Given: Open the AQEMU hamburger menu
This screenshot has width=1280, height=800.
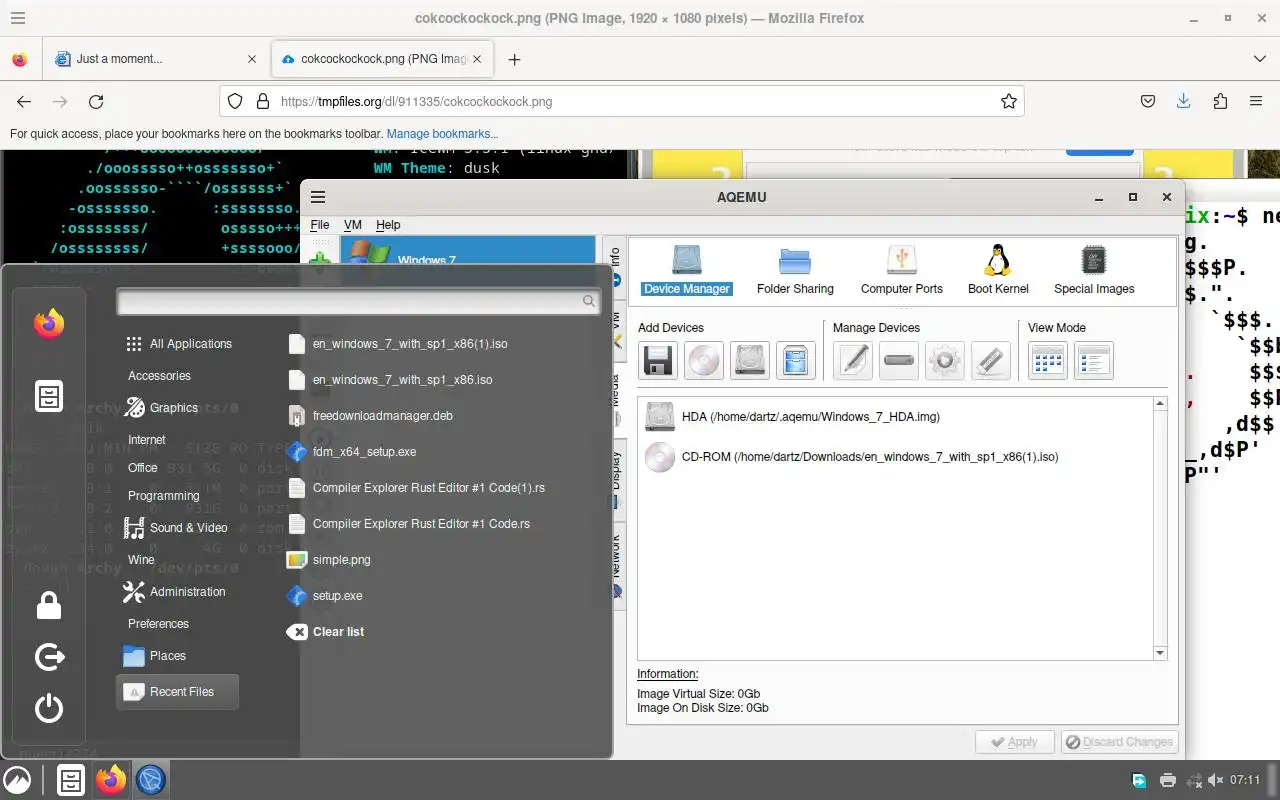Looking at the screenshot, I should (x=318, y=197).
